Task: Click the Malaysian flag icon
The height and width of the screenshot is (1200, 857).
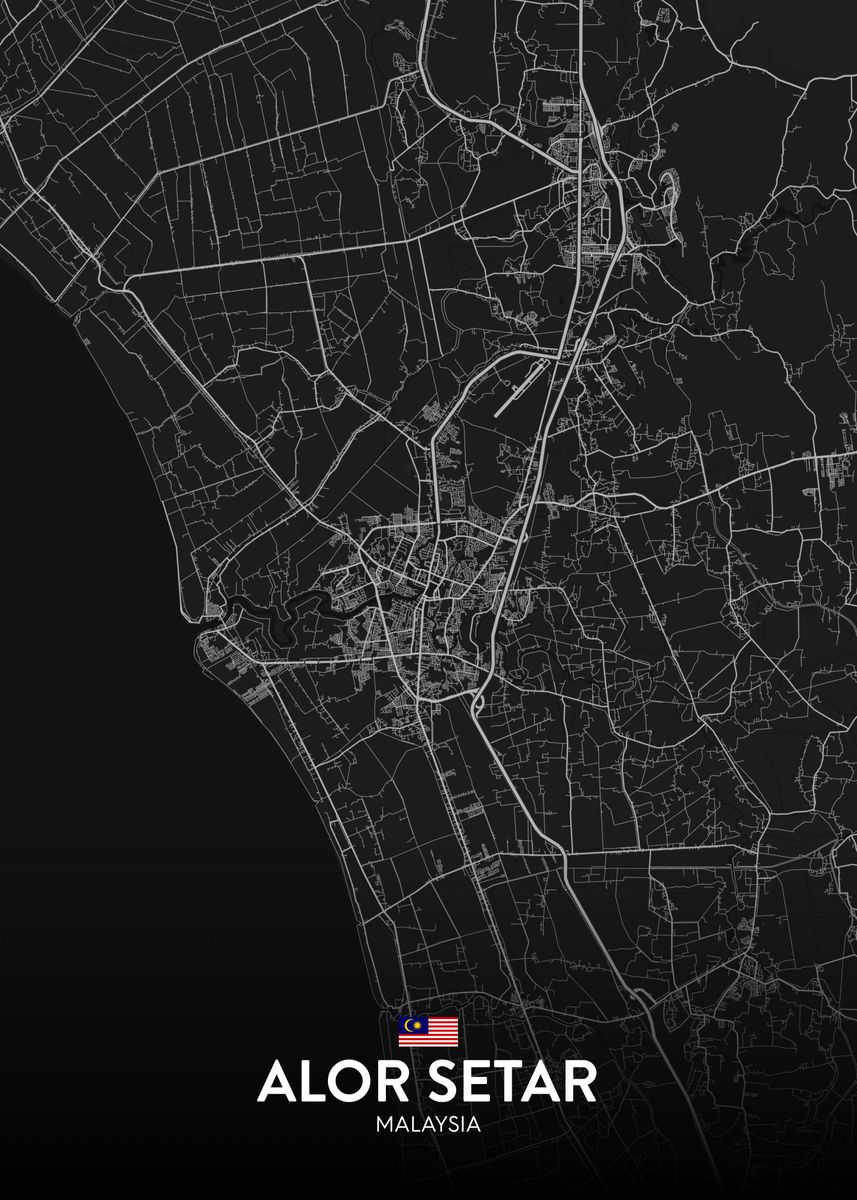Action: 428,1031
